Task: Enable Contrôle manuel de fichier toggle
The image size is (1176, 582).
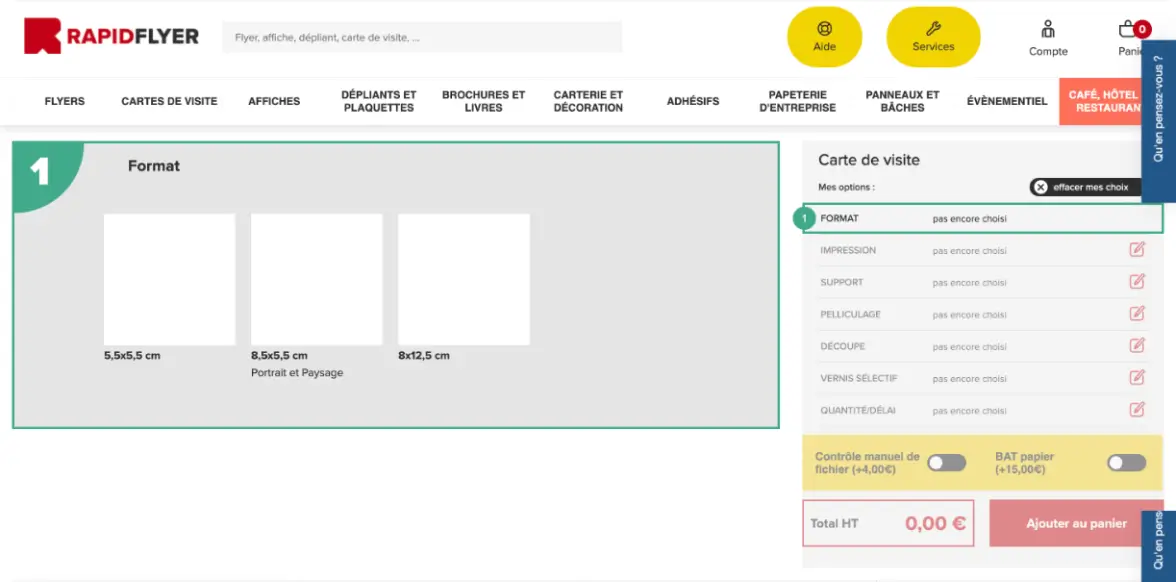Action: [x=946, y=463]
